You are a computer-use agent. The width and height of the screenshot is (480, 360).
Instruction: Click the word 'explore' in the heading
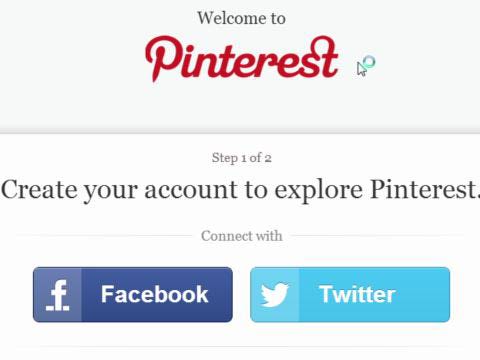pos(318,191)
